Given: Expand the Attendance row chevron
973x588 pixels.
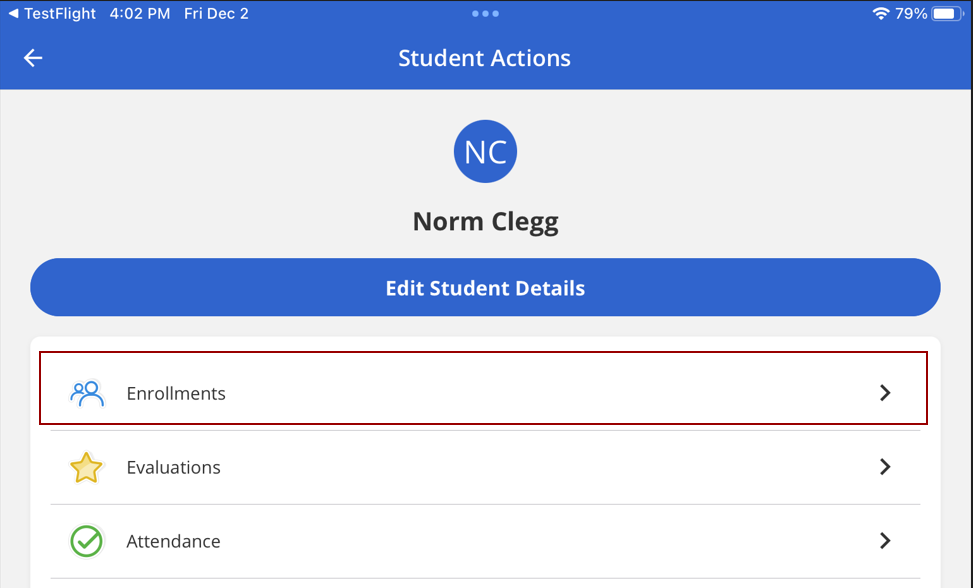Looking at the screenshot, I should pyautogui.click(x=886, y=540).
